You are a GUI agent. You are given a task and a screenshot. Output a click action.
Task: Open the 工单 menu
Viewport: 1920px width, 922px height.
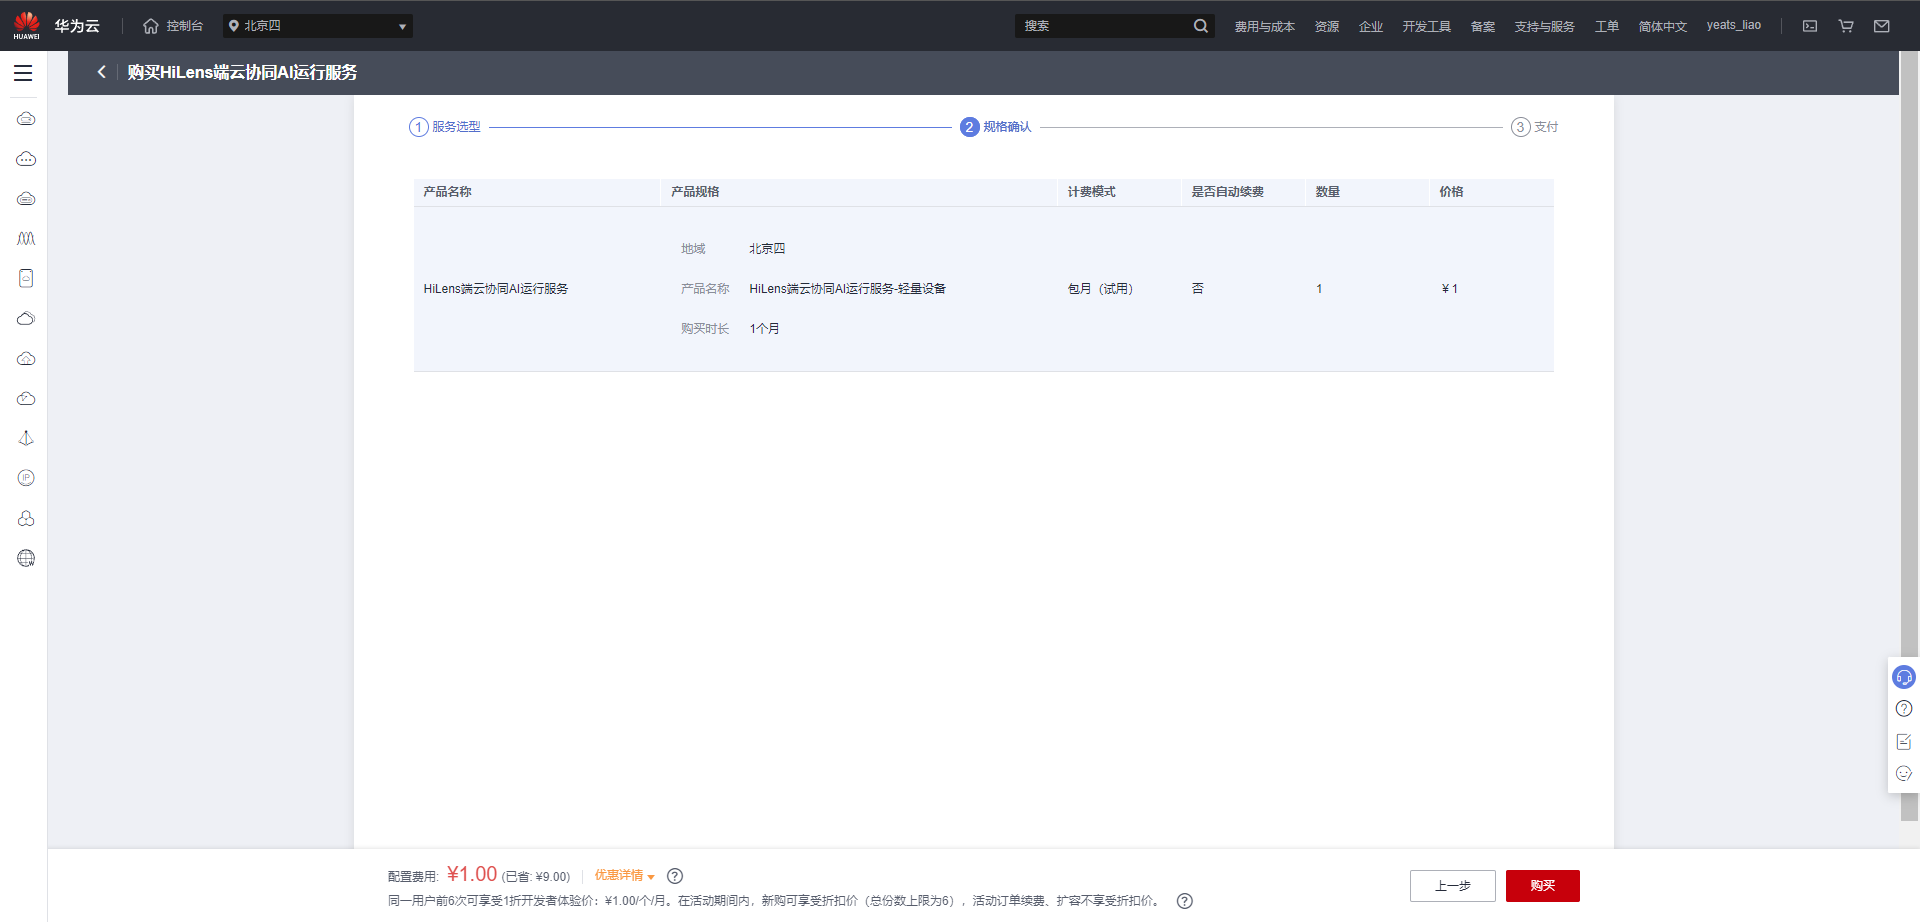click(1607, 26)
